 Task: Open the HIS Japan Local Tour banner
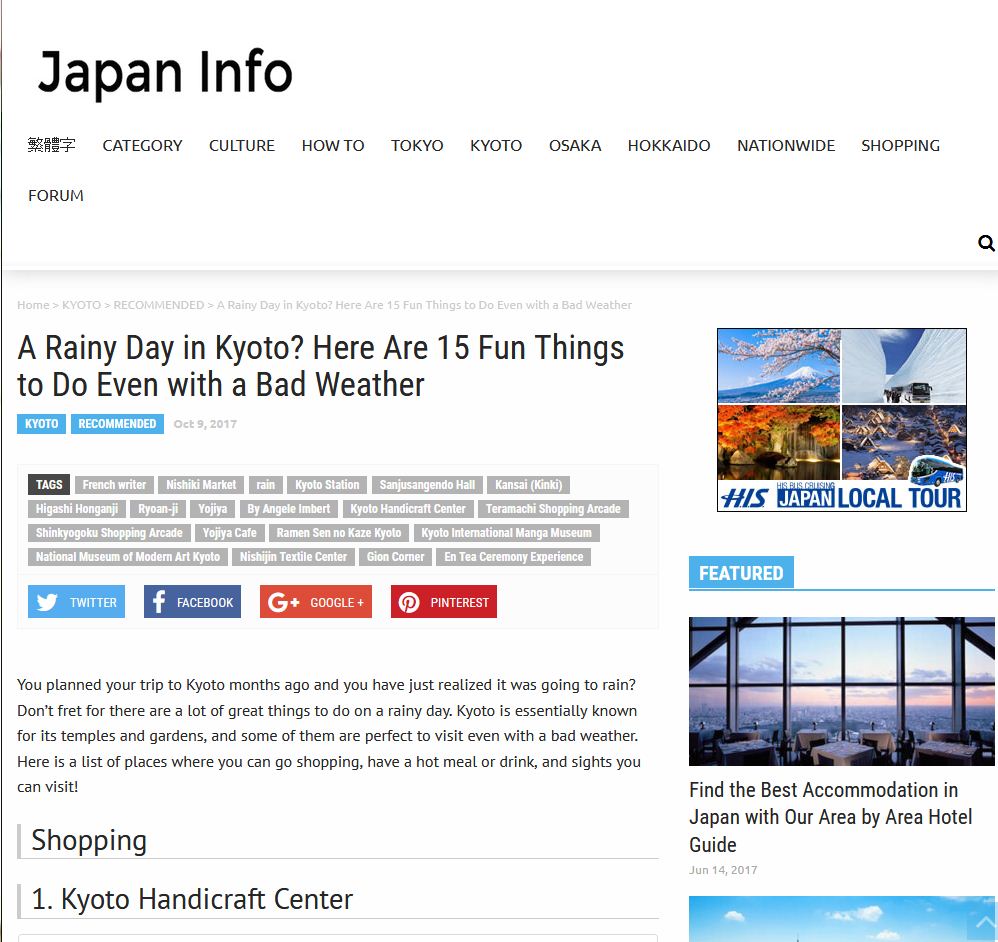[x=841, y=420]
